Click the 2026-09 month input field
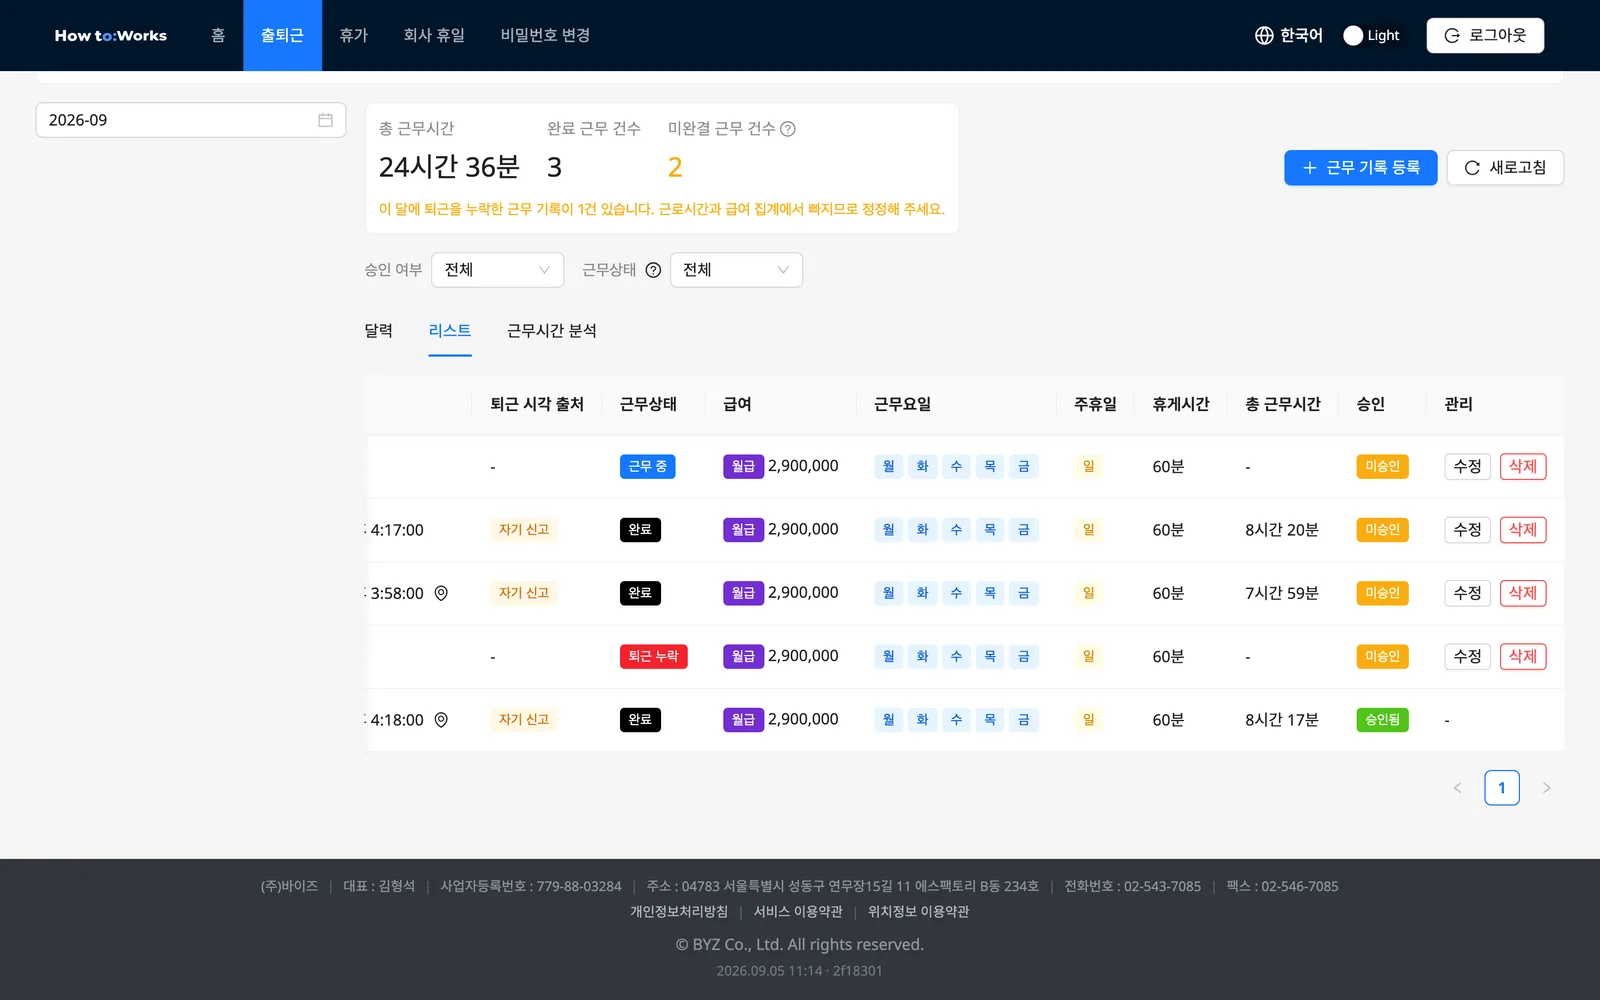The height and width of the screenshot is (1000, 1600). point(191,120)
